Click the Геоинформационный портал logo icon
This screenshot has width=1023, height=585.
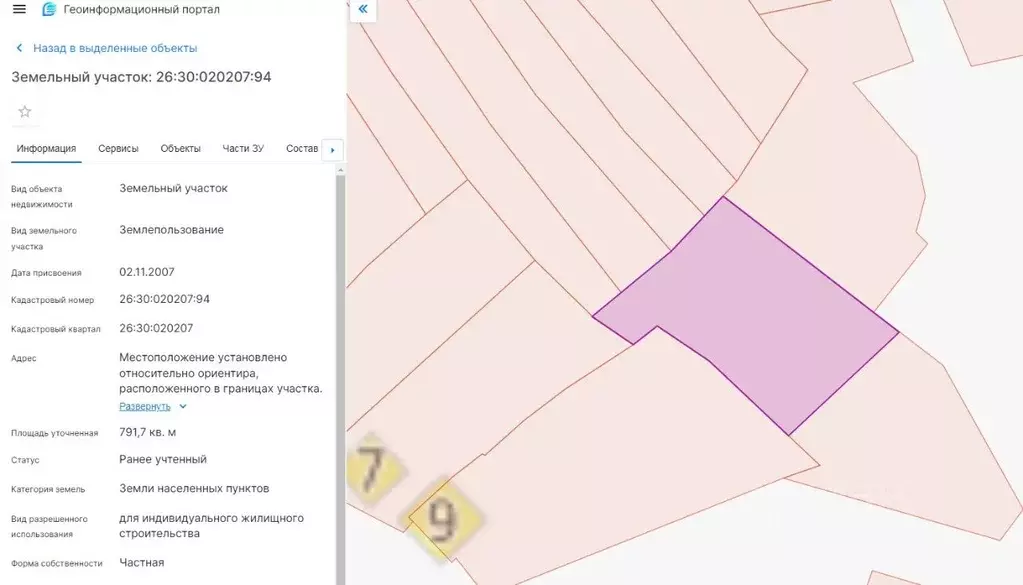pyautogui.click(x=48, y=9)
